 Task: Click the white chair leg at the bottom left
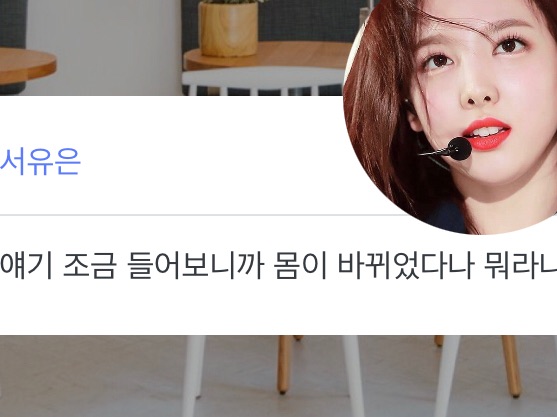[x=193, y=376]
